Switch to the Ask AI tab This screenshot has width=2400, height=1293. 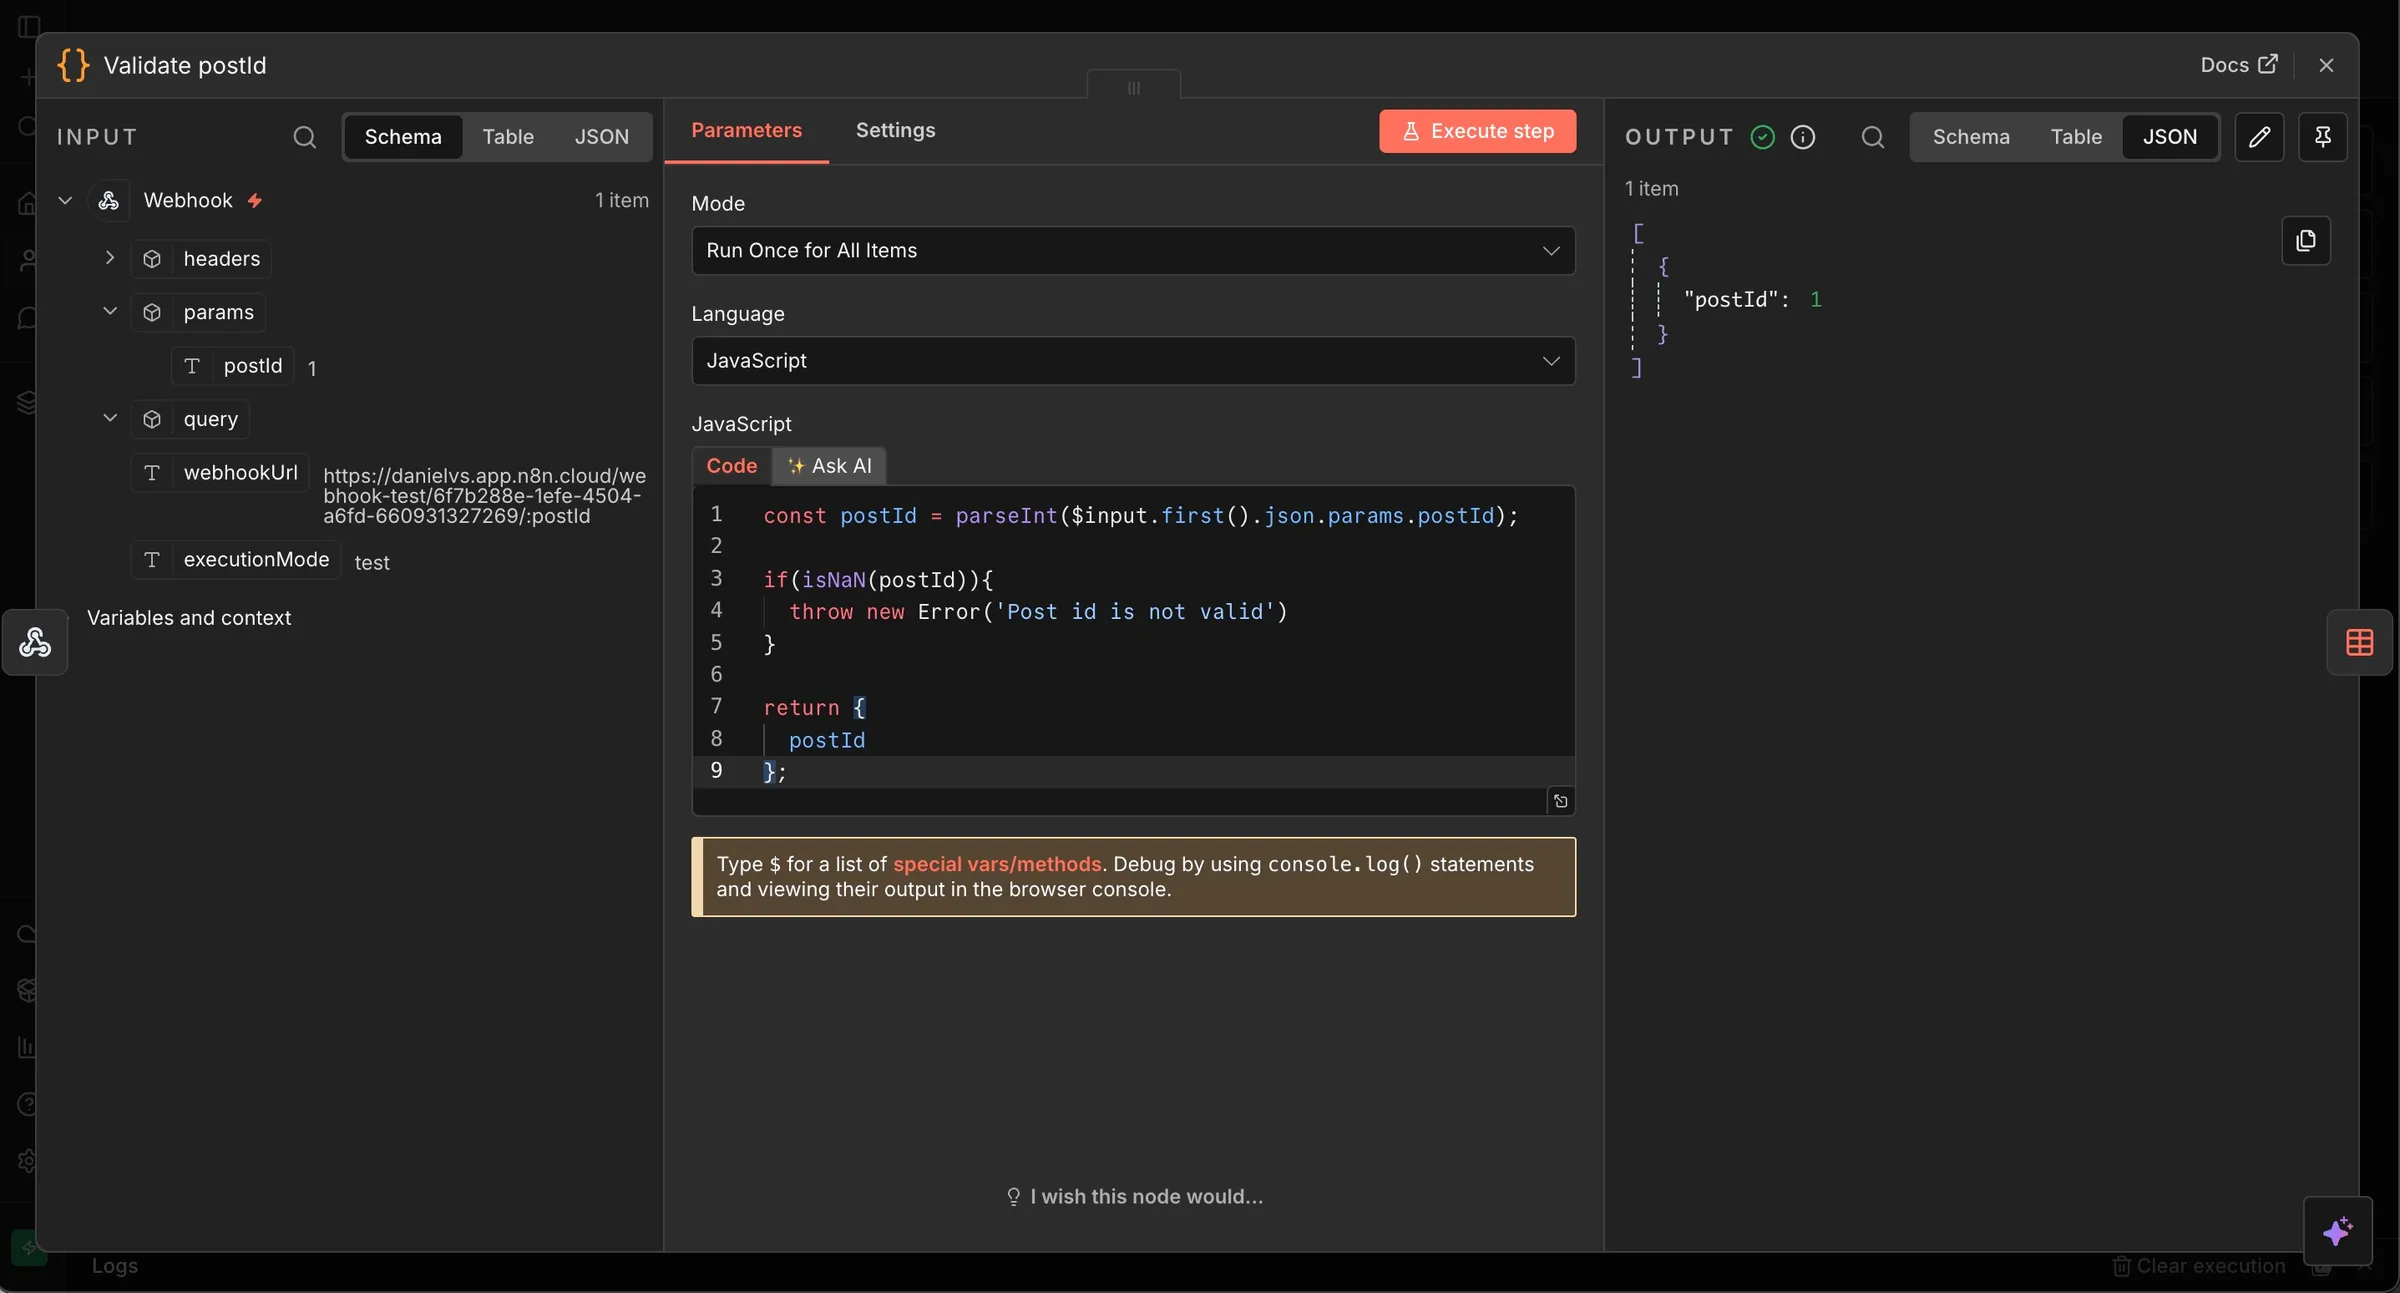(x=829, y=466)
